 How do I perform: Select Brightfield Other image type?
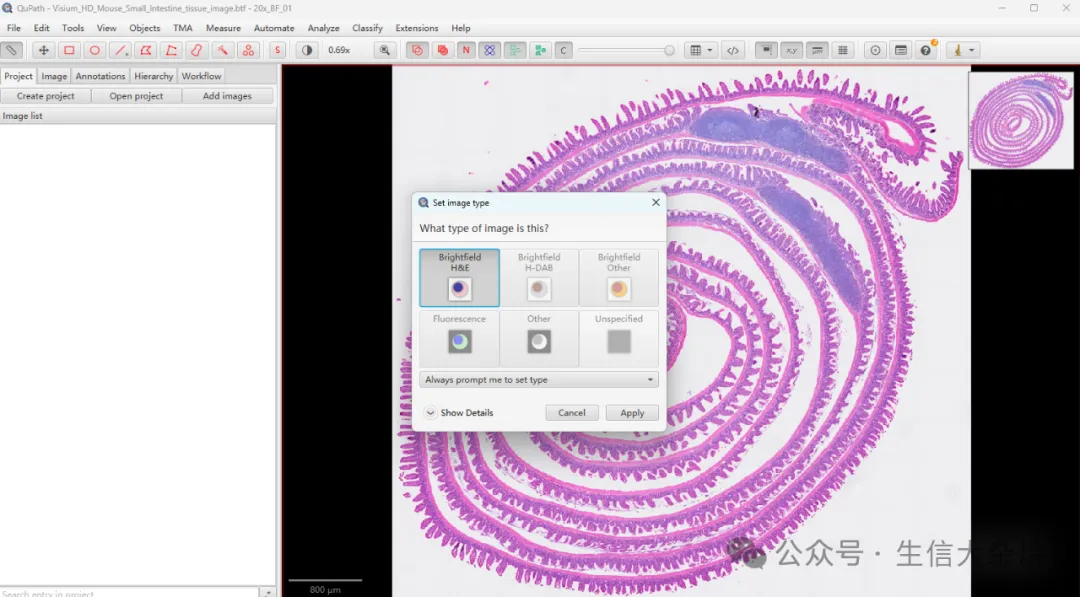pos(619,277)
